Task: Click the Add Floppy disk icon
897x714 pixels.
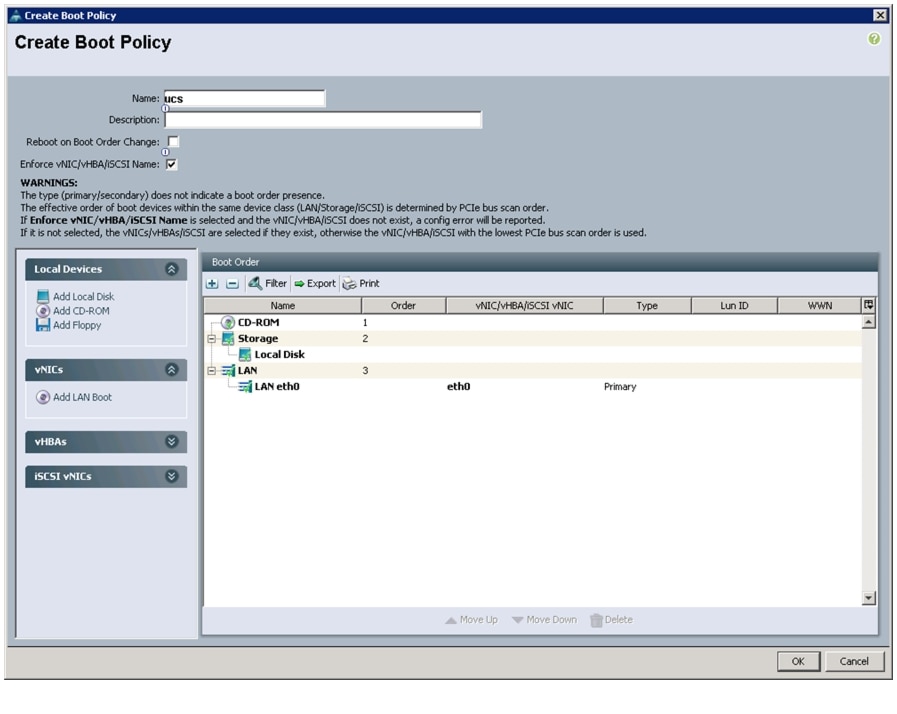Action: [x=43, y=325]
